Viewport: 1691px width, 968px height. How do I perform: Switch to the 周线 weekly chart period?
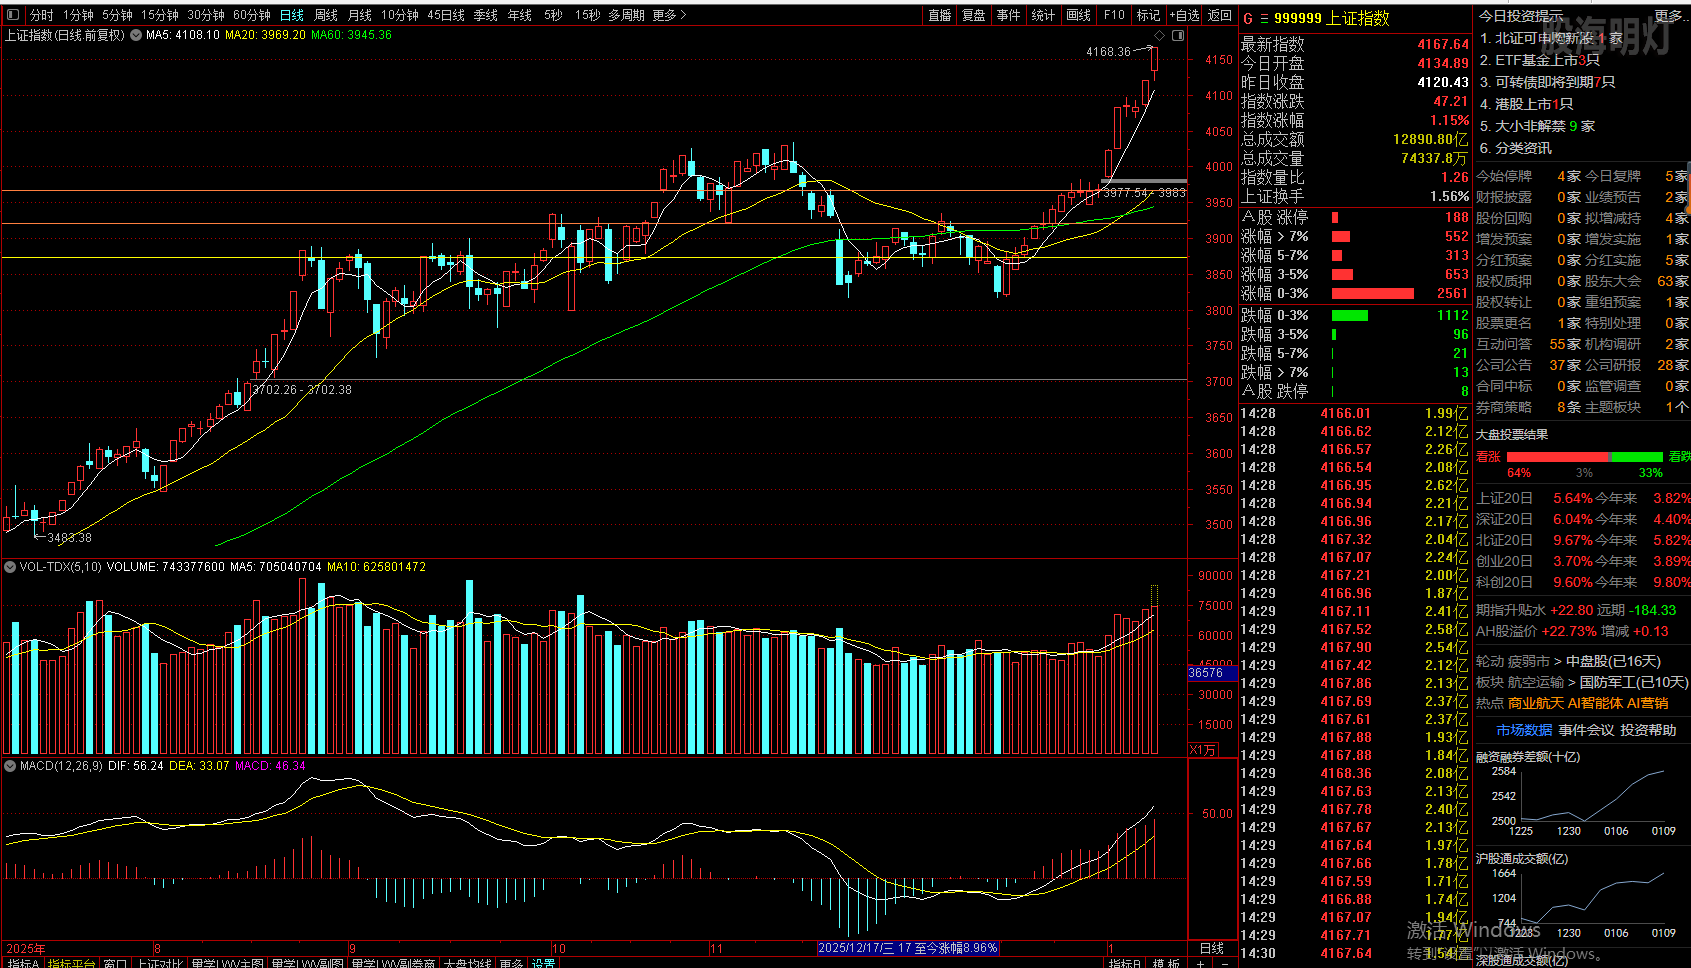click(326, 16)
